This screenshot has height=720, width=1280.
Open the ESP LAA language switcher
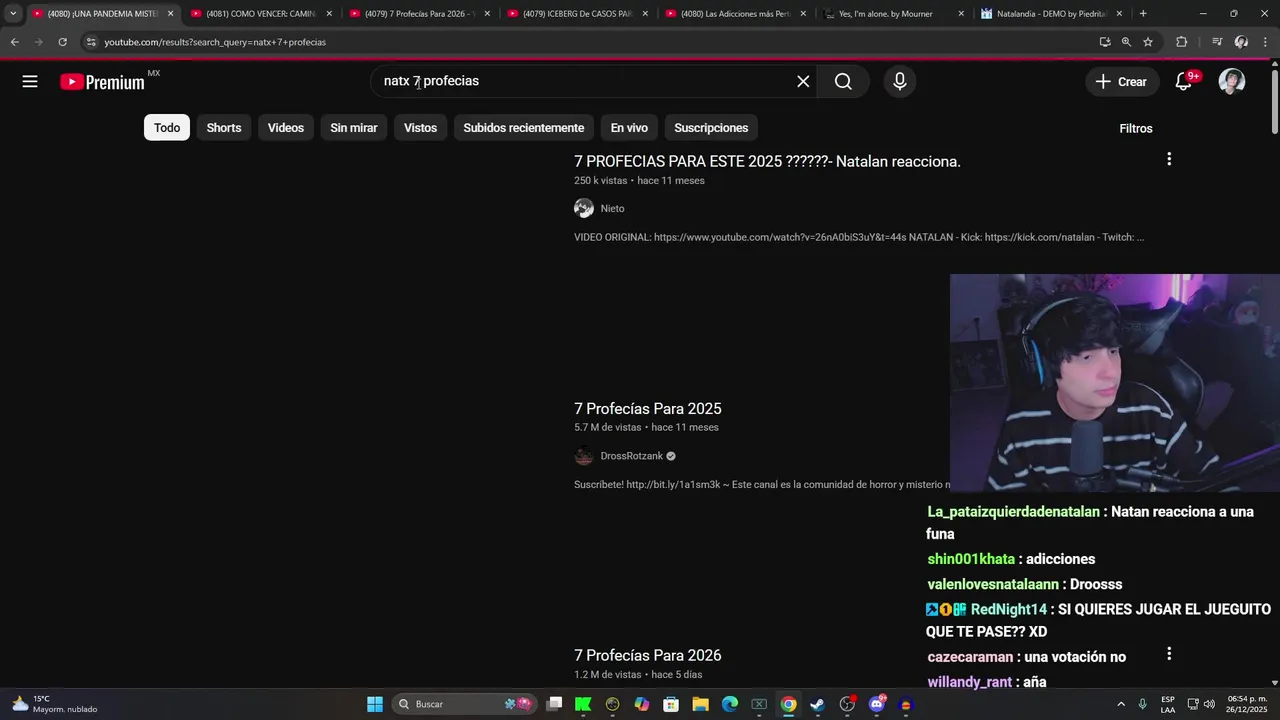click(x=1168, y=704)
